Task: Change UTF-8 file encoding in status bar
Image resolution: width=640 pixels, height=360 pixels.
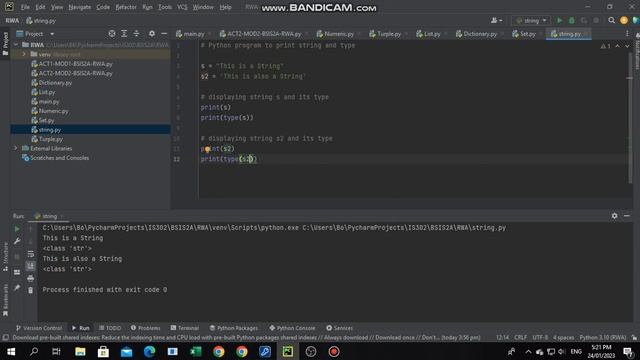Action: [540, 338]
